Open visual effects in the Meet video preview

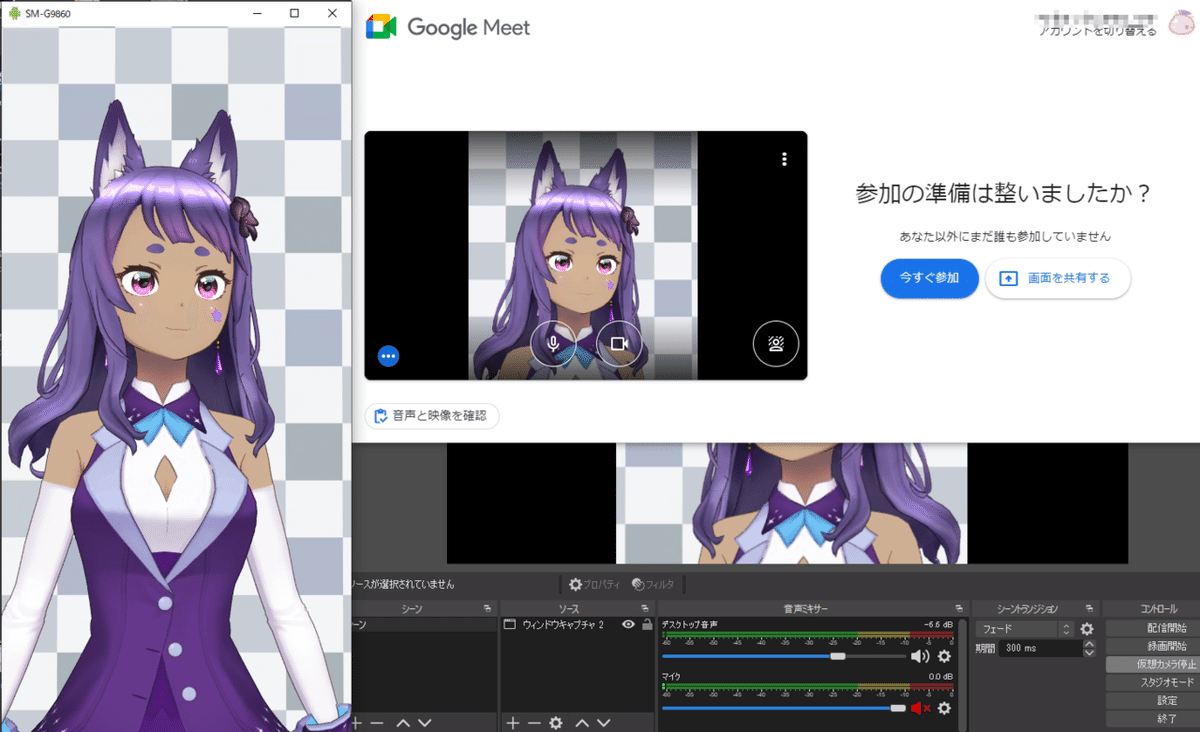pyautogui.click(x=776, y=344)
